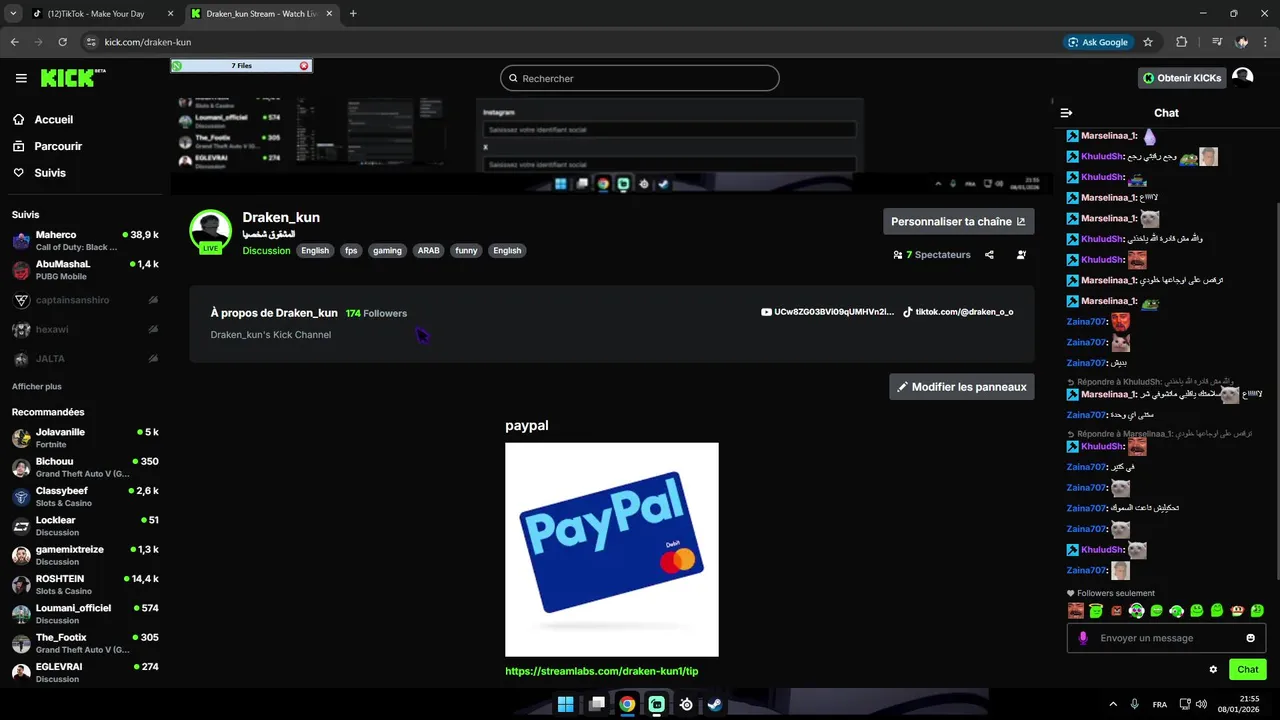Show hidden tray icons chevron

click(x=1113, y=704)
